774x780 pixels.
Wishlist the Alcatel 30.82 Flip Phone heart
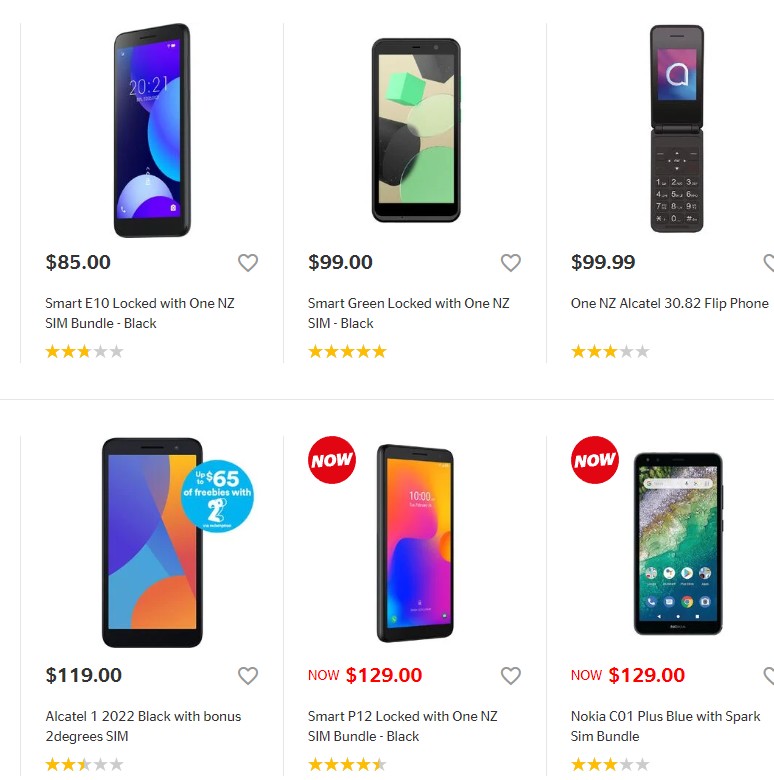769,263
